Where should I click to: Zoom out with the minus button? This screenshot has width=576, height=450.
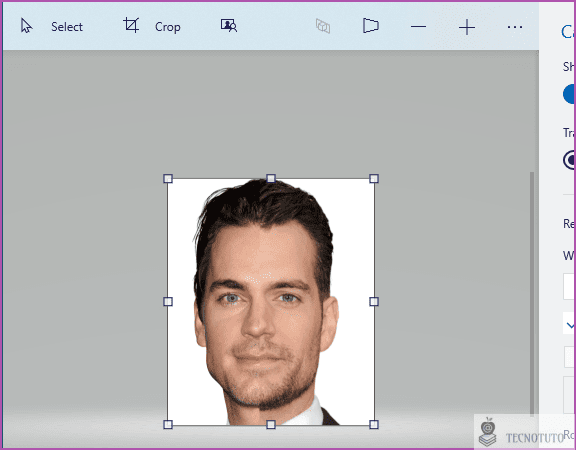tap(418, 27)
